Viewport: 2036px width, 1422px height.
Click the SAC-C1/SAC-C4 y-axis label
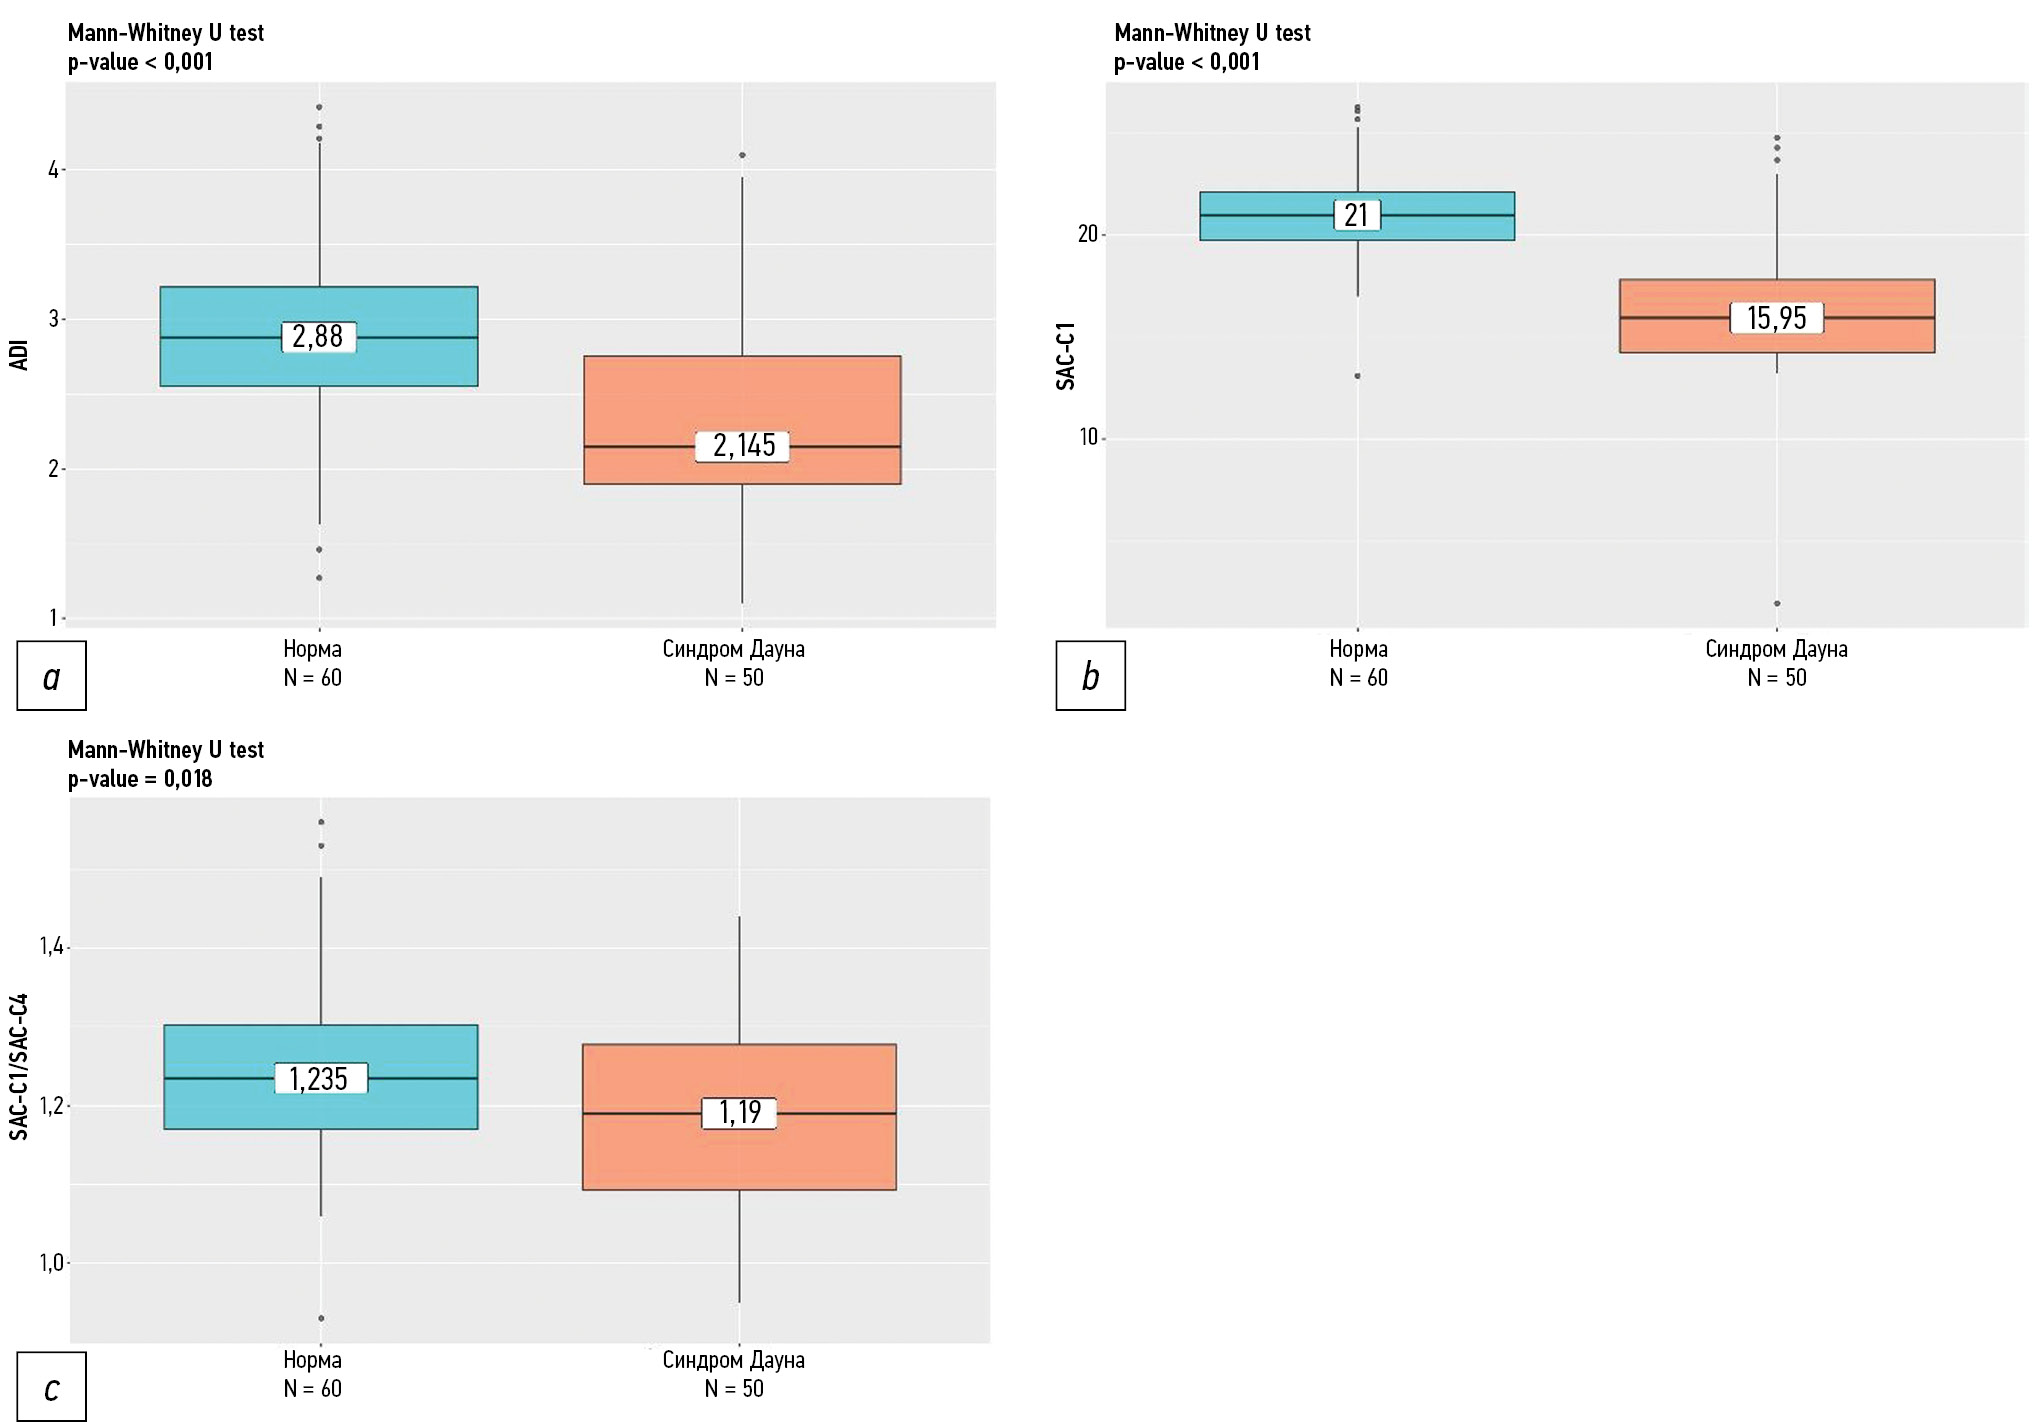[x=19, y=1066]
